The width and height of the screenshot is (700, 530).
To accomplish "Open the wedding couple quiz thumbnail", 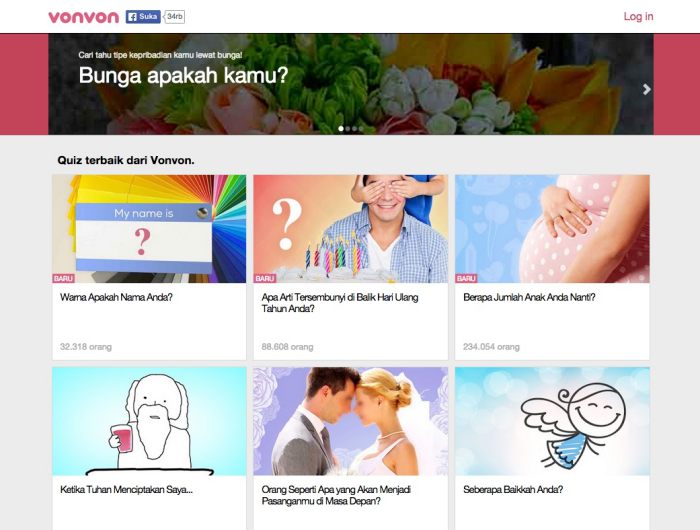I will (350, 421).
